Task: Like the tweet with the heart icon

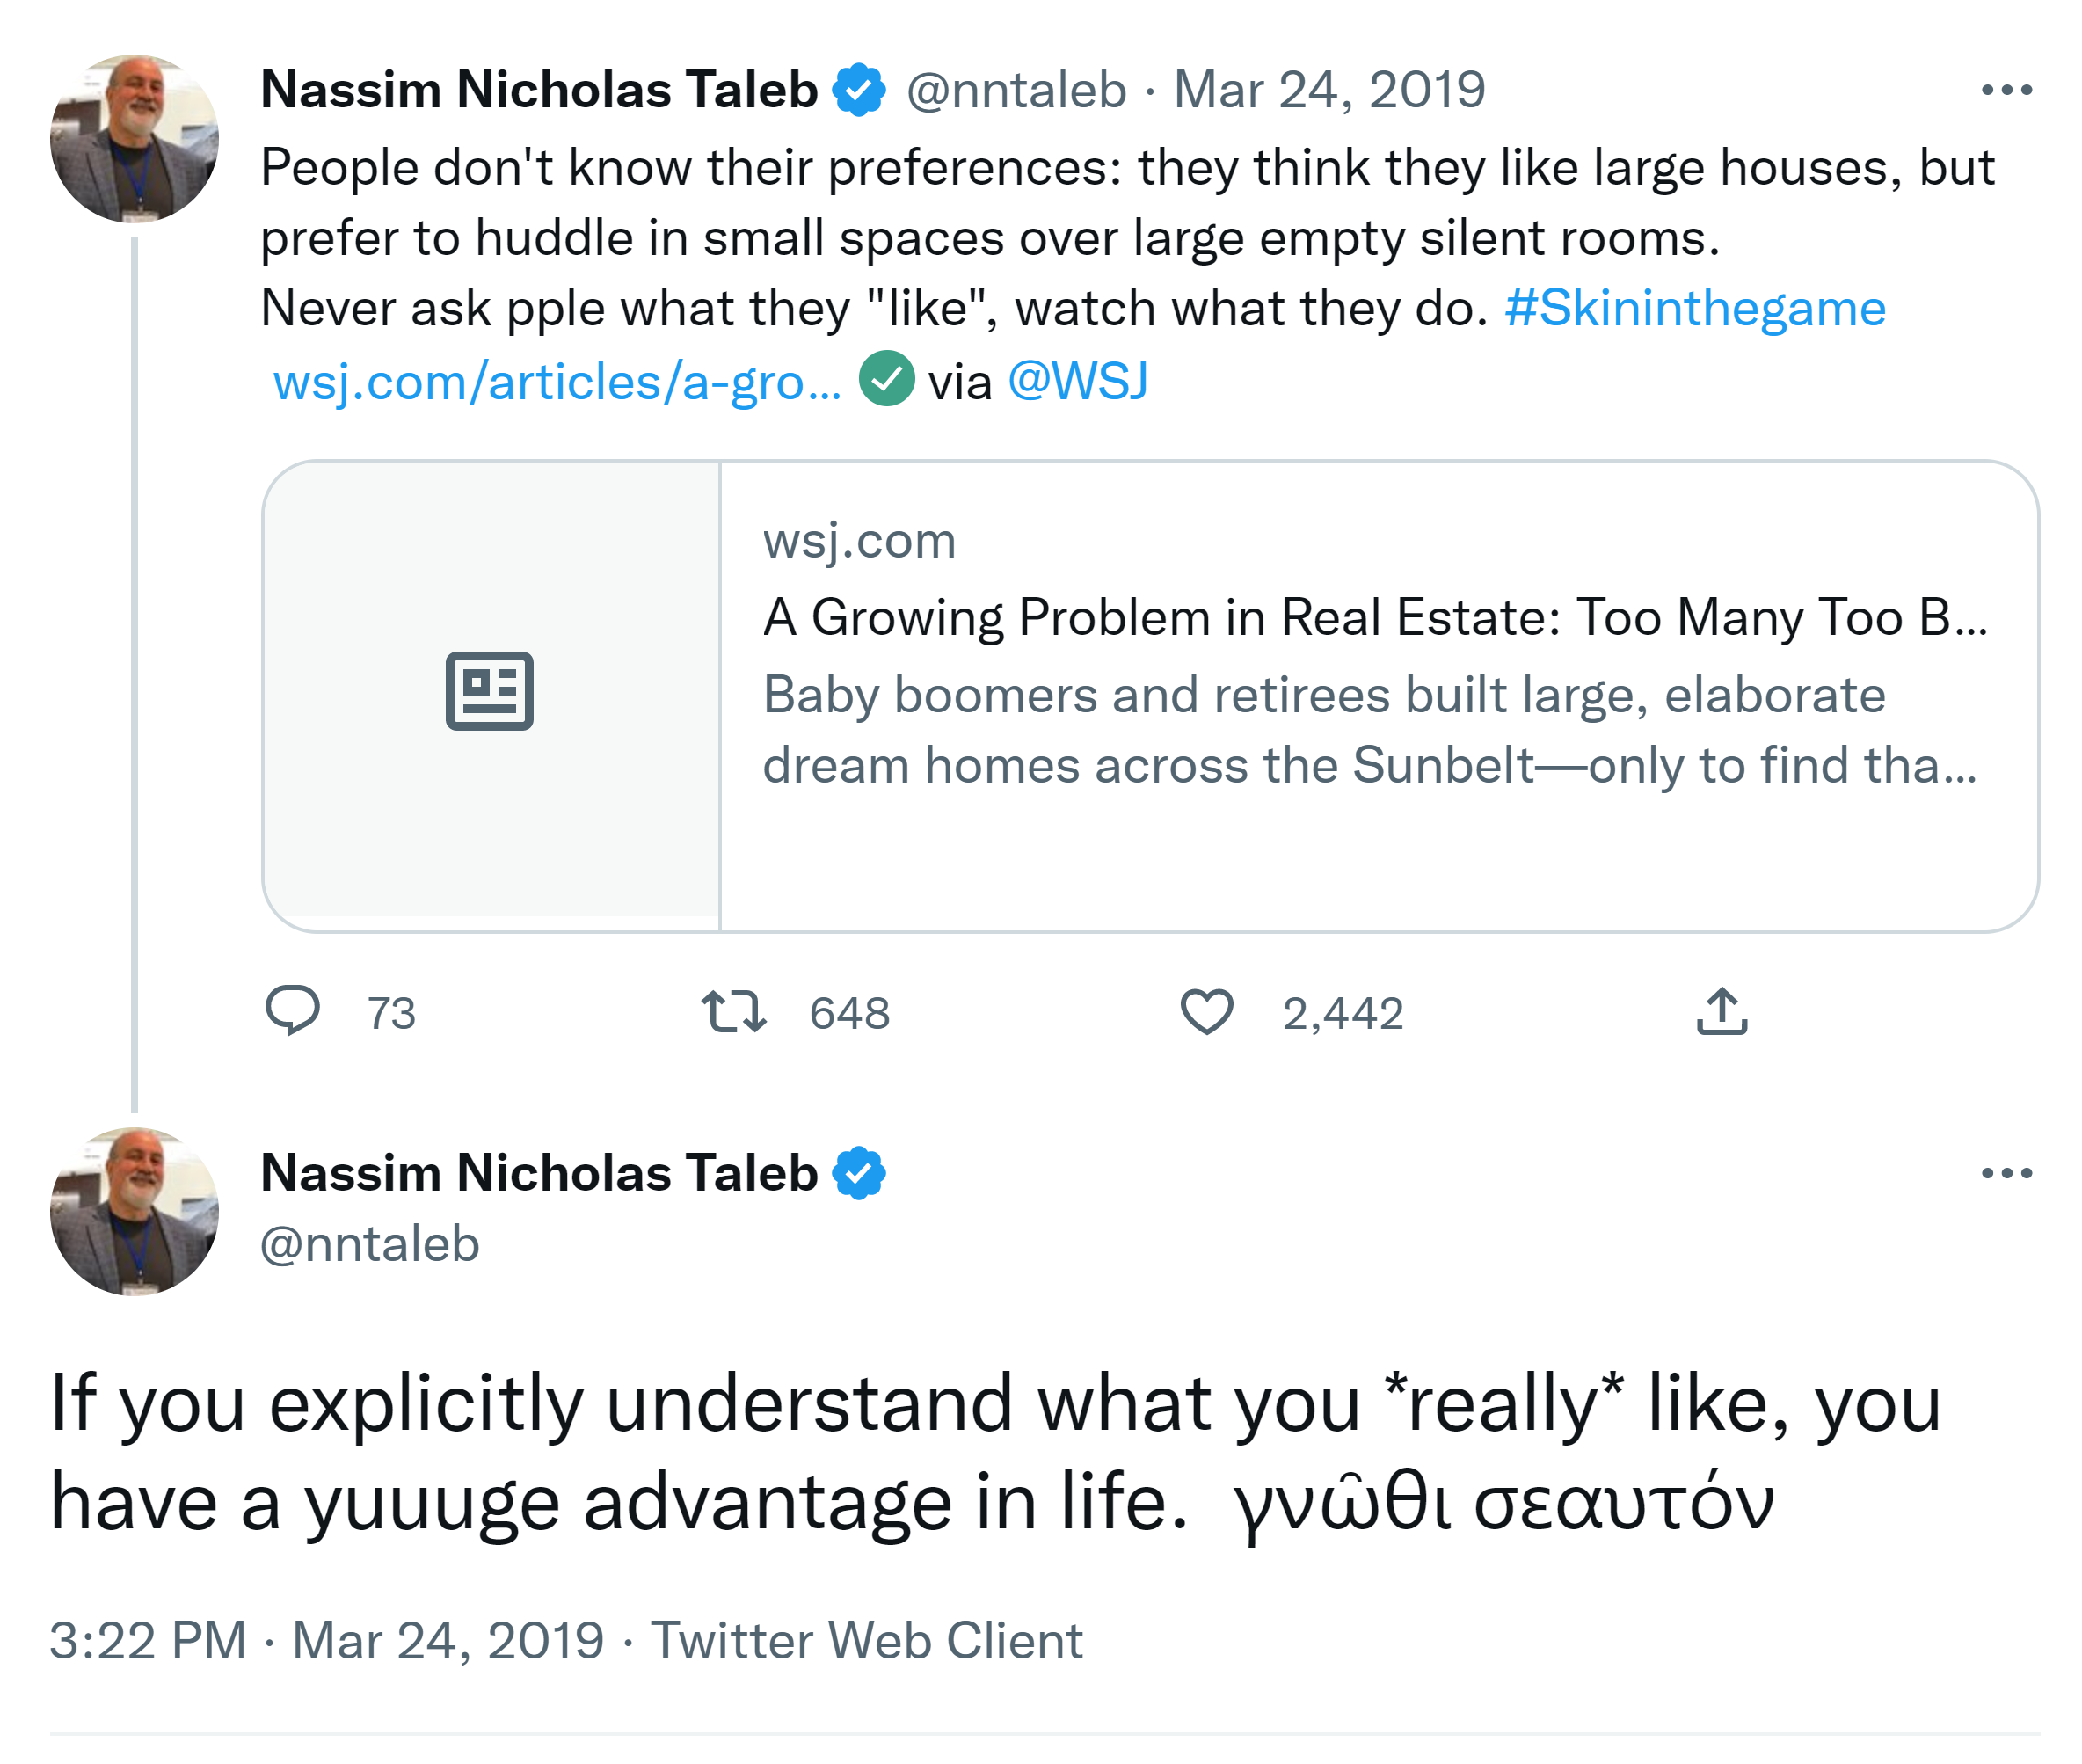Action: click(x=1207, y=1010)
